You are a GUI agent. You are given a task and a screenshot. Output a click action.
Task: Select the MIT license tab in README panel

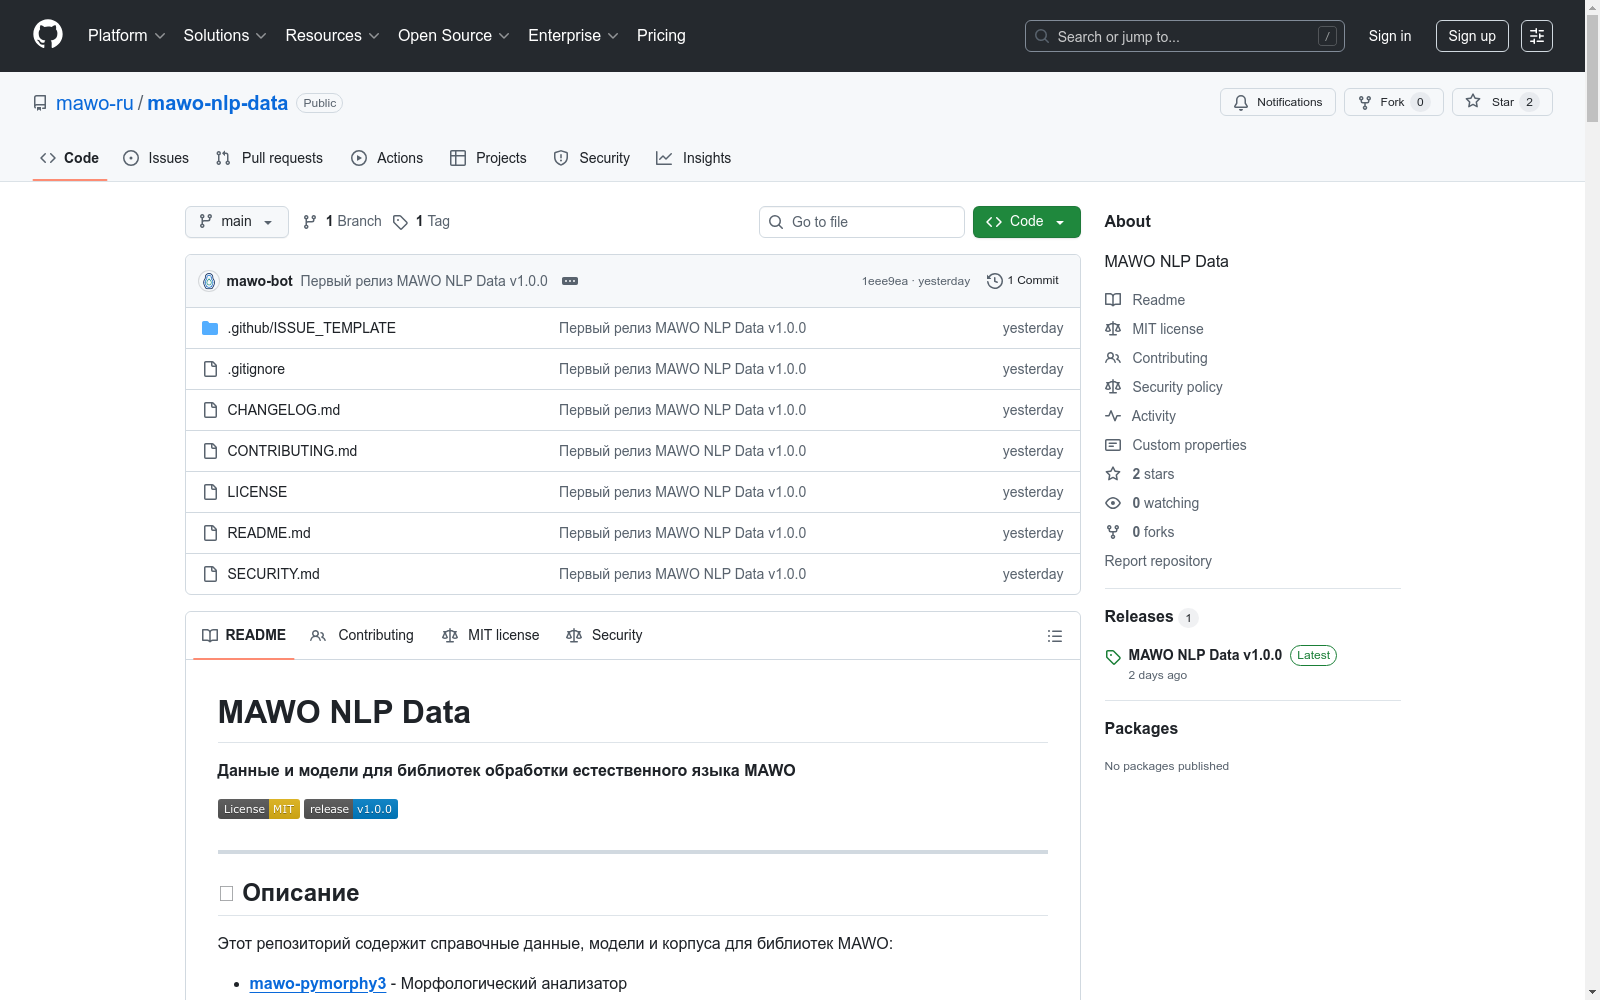point(491,636)
